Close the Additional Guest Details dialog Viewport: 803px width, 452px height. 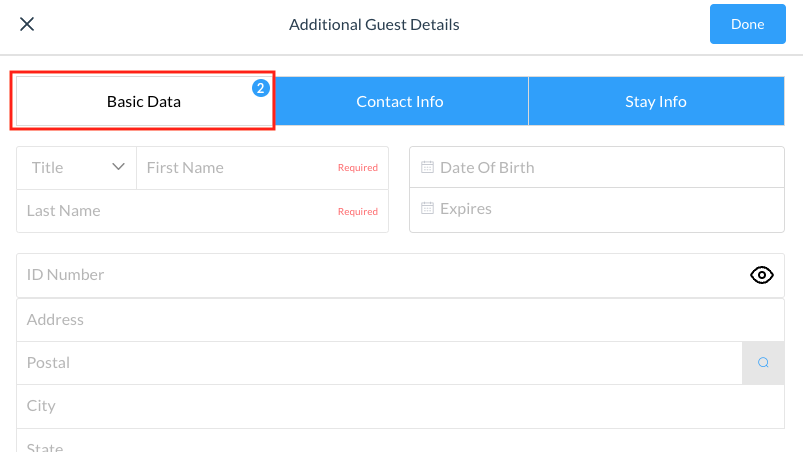27,24
